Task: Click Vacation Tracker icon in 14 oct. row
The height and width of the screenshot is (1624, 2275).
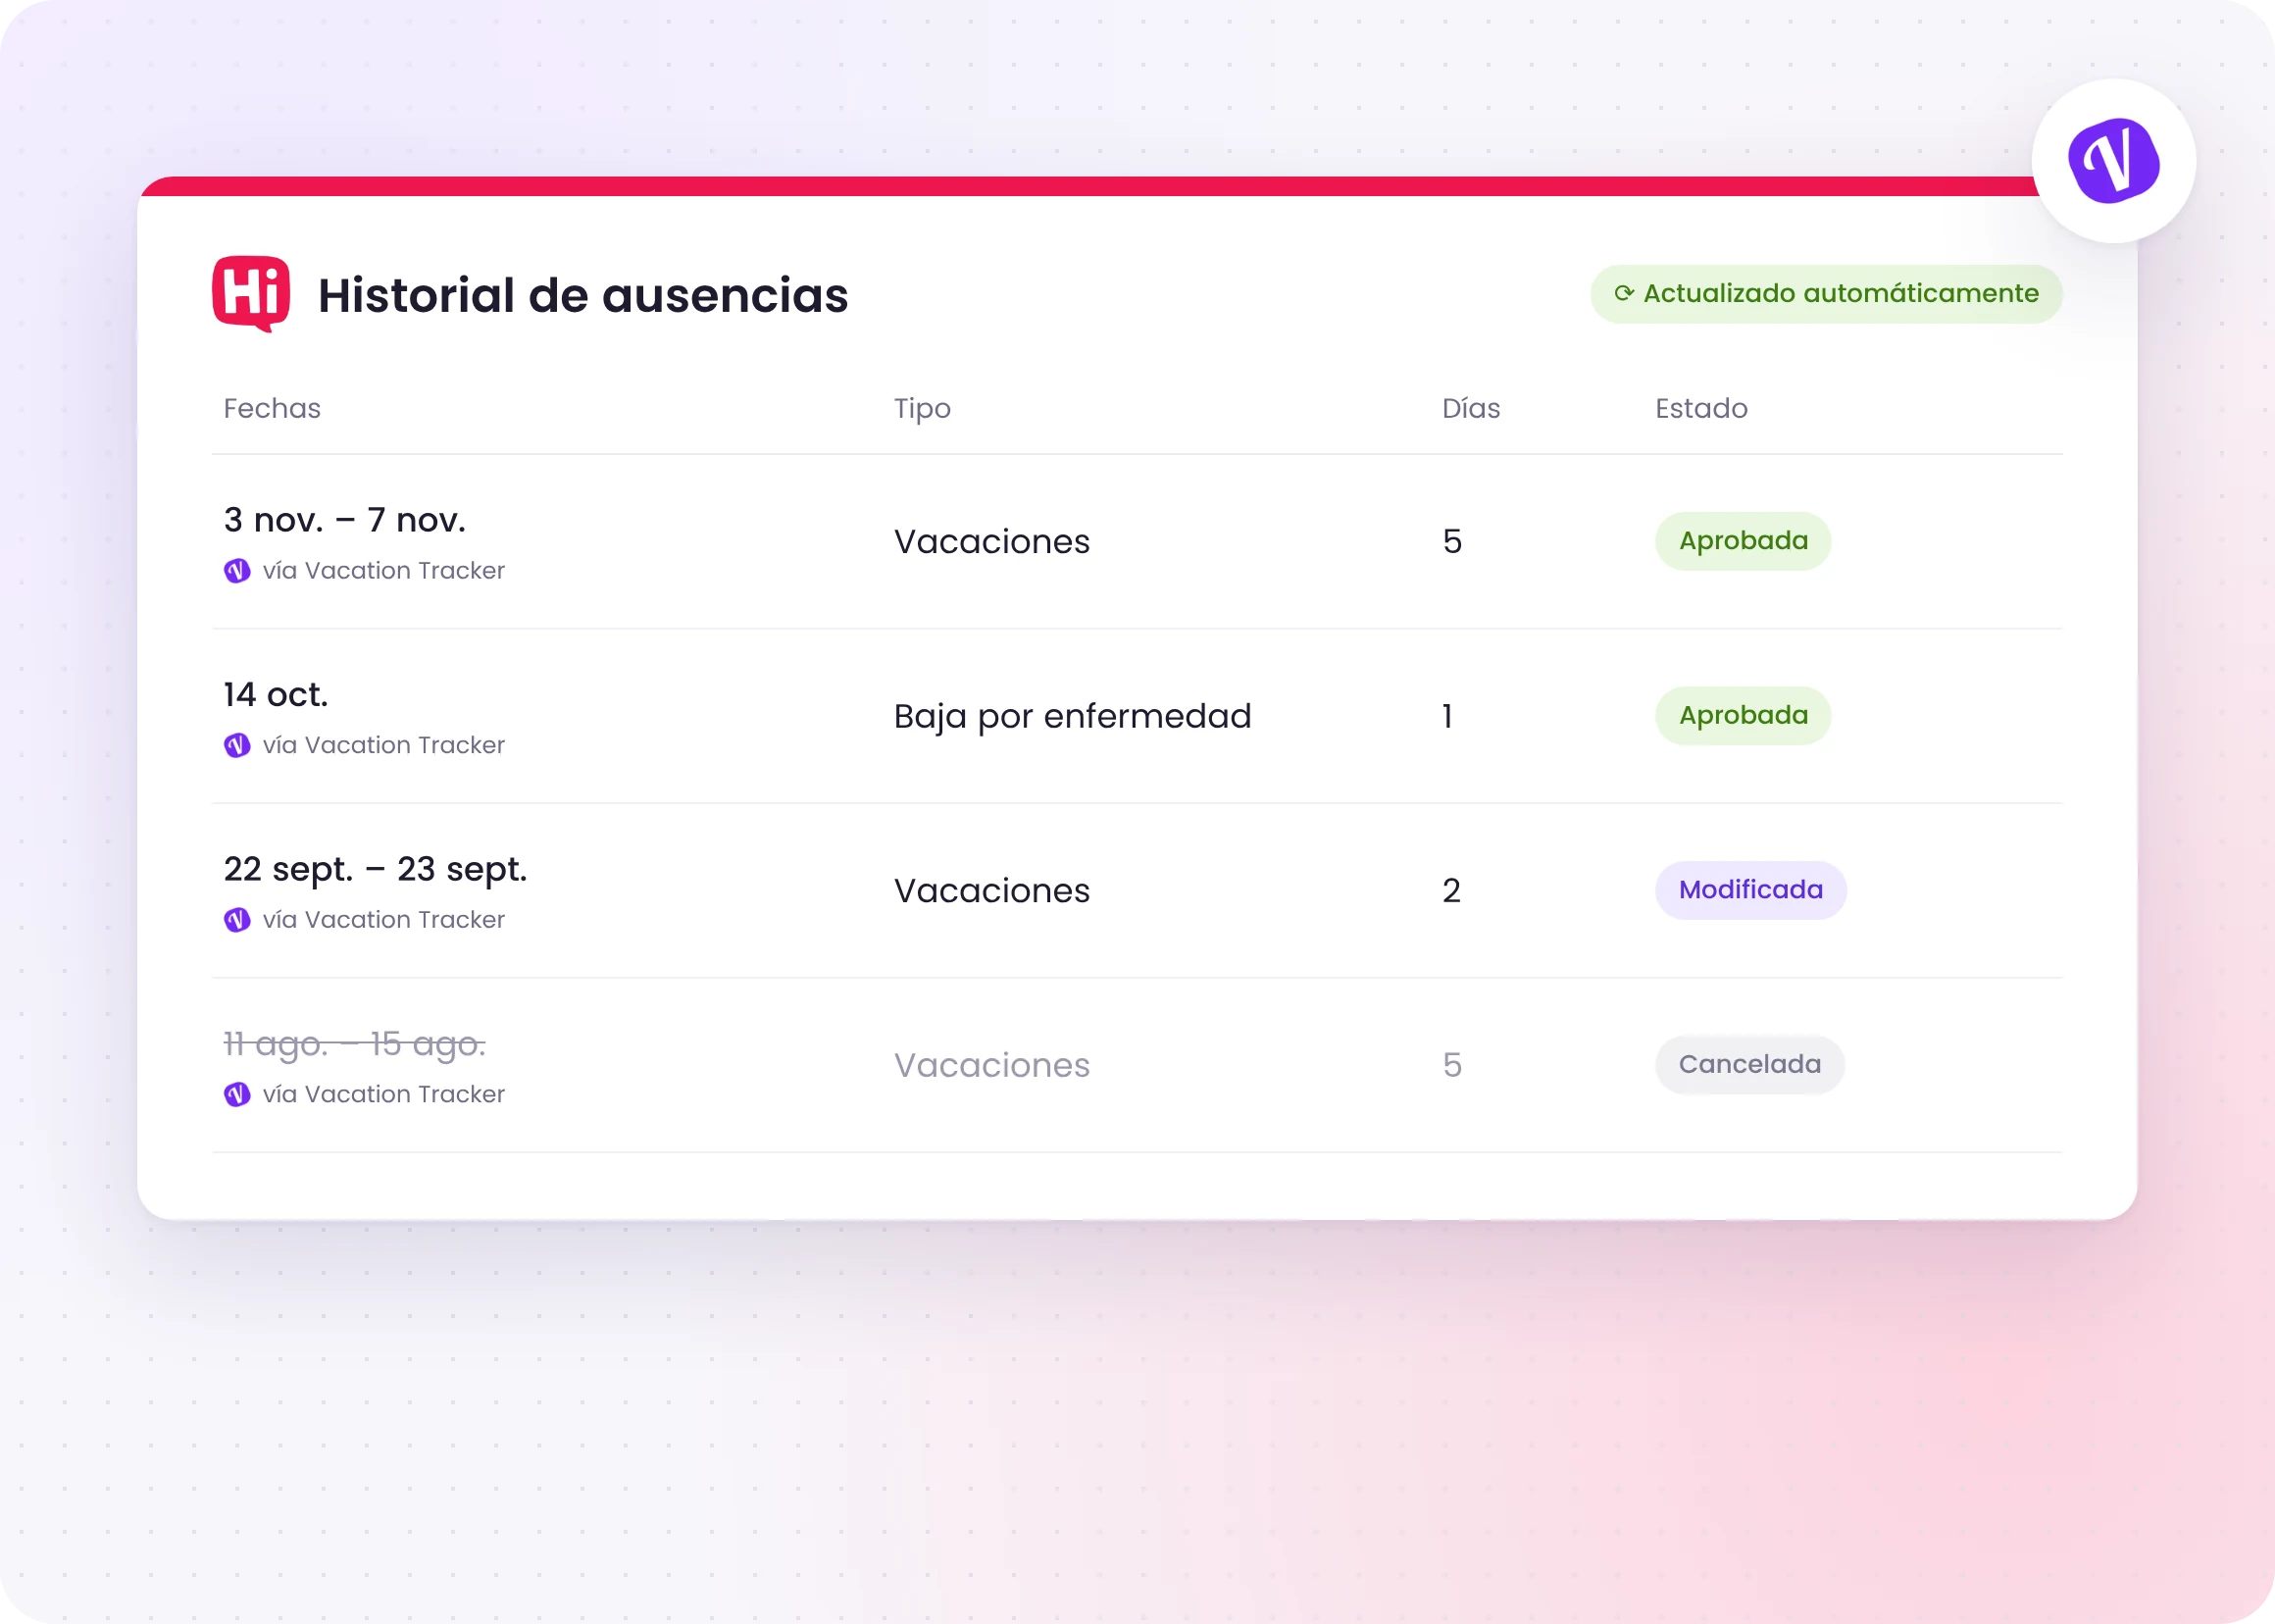Action: coord(237,746)
